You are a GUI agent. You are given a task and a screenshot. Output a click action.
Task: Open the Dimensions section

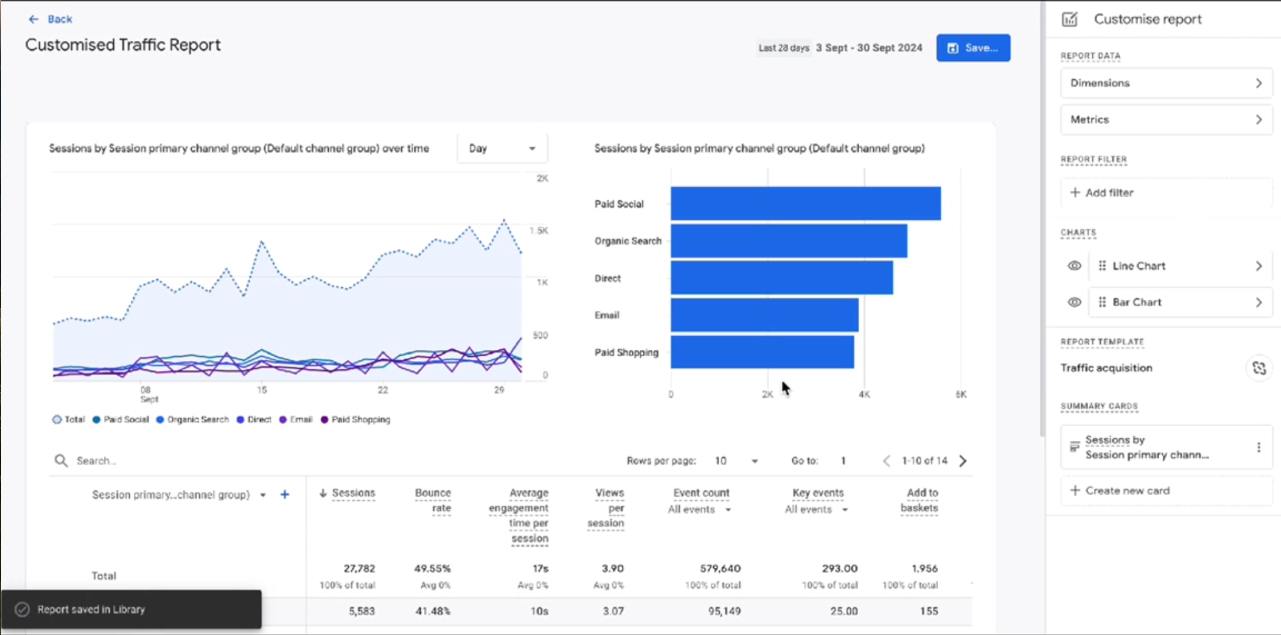pyautogui.click(x=1166, y=83)
